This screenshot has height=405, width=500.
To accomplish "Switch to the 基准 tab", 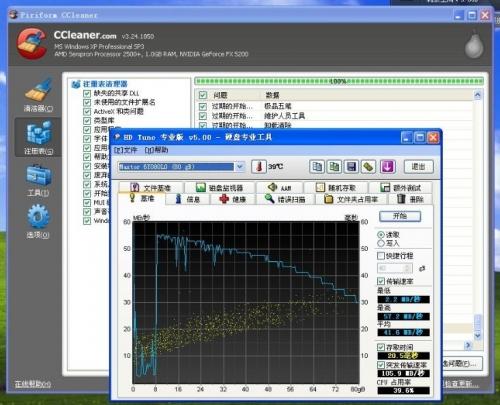I will point(142,199).
